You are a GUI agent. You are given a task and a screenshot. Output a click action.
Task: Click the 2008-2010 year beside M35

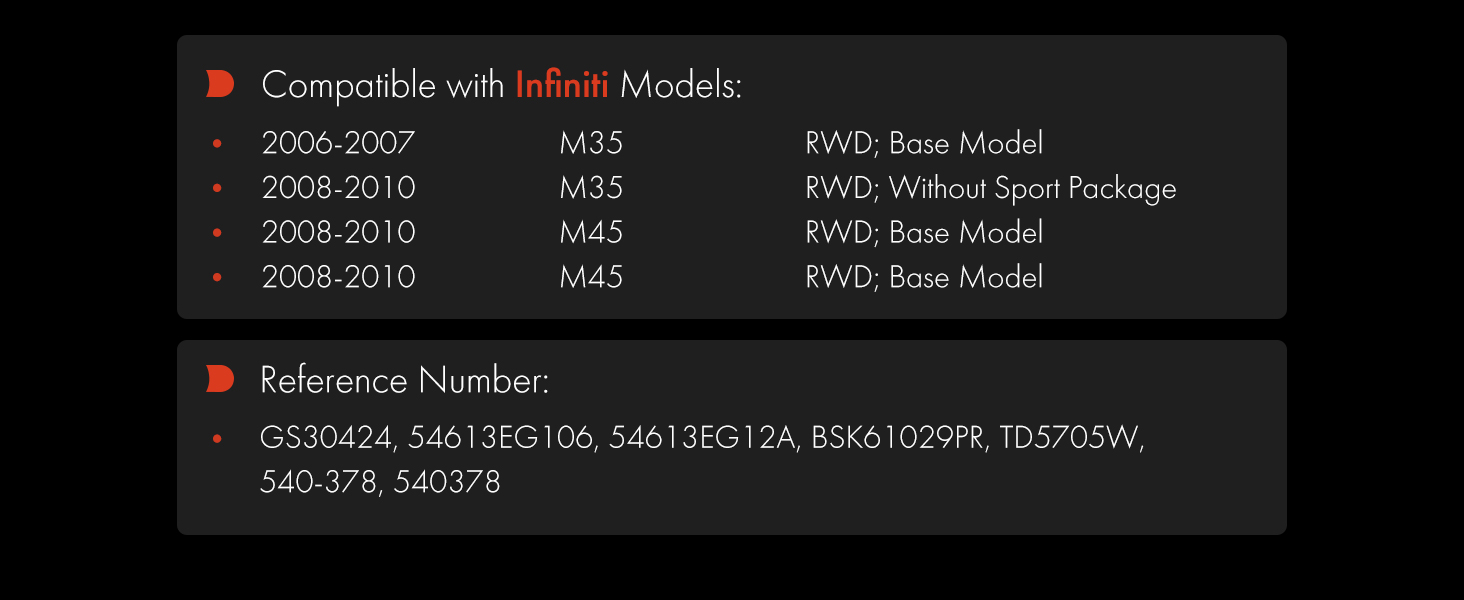click(338, 188)
